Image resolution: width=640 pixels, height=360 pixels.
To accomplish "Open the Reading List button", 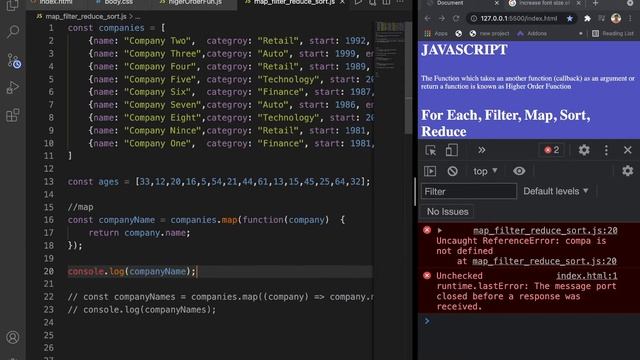I will pos(613,33).
